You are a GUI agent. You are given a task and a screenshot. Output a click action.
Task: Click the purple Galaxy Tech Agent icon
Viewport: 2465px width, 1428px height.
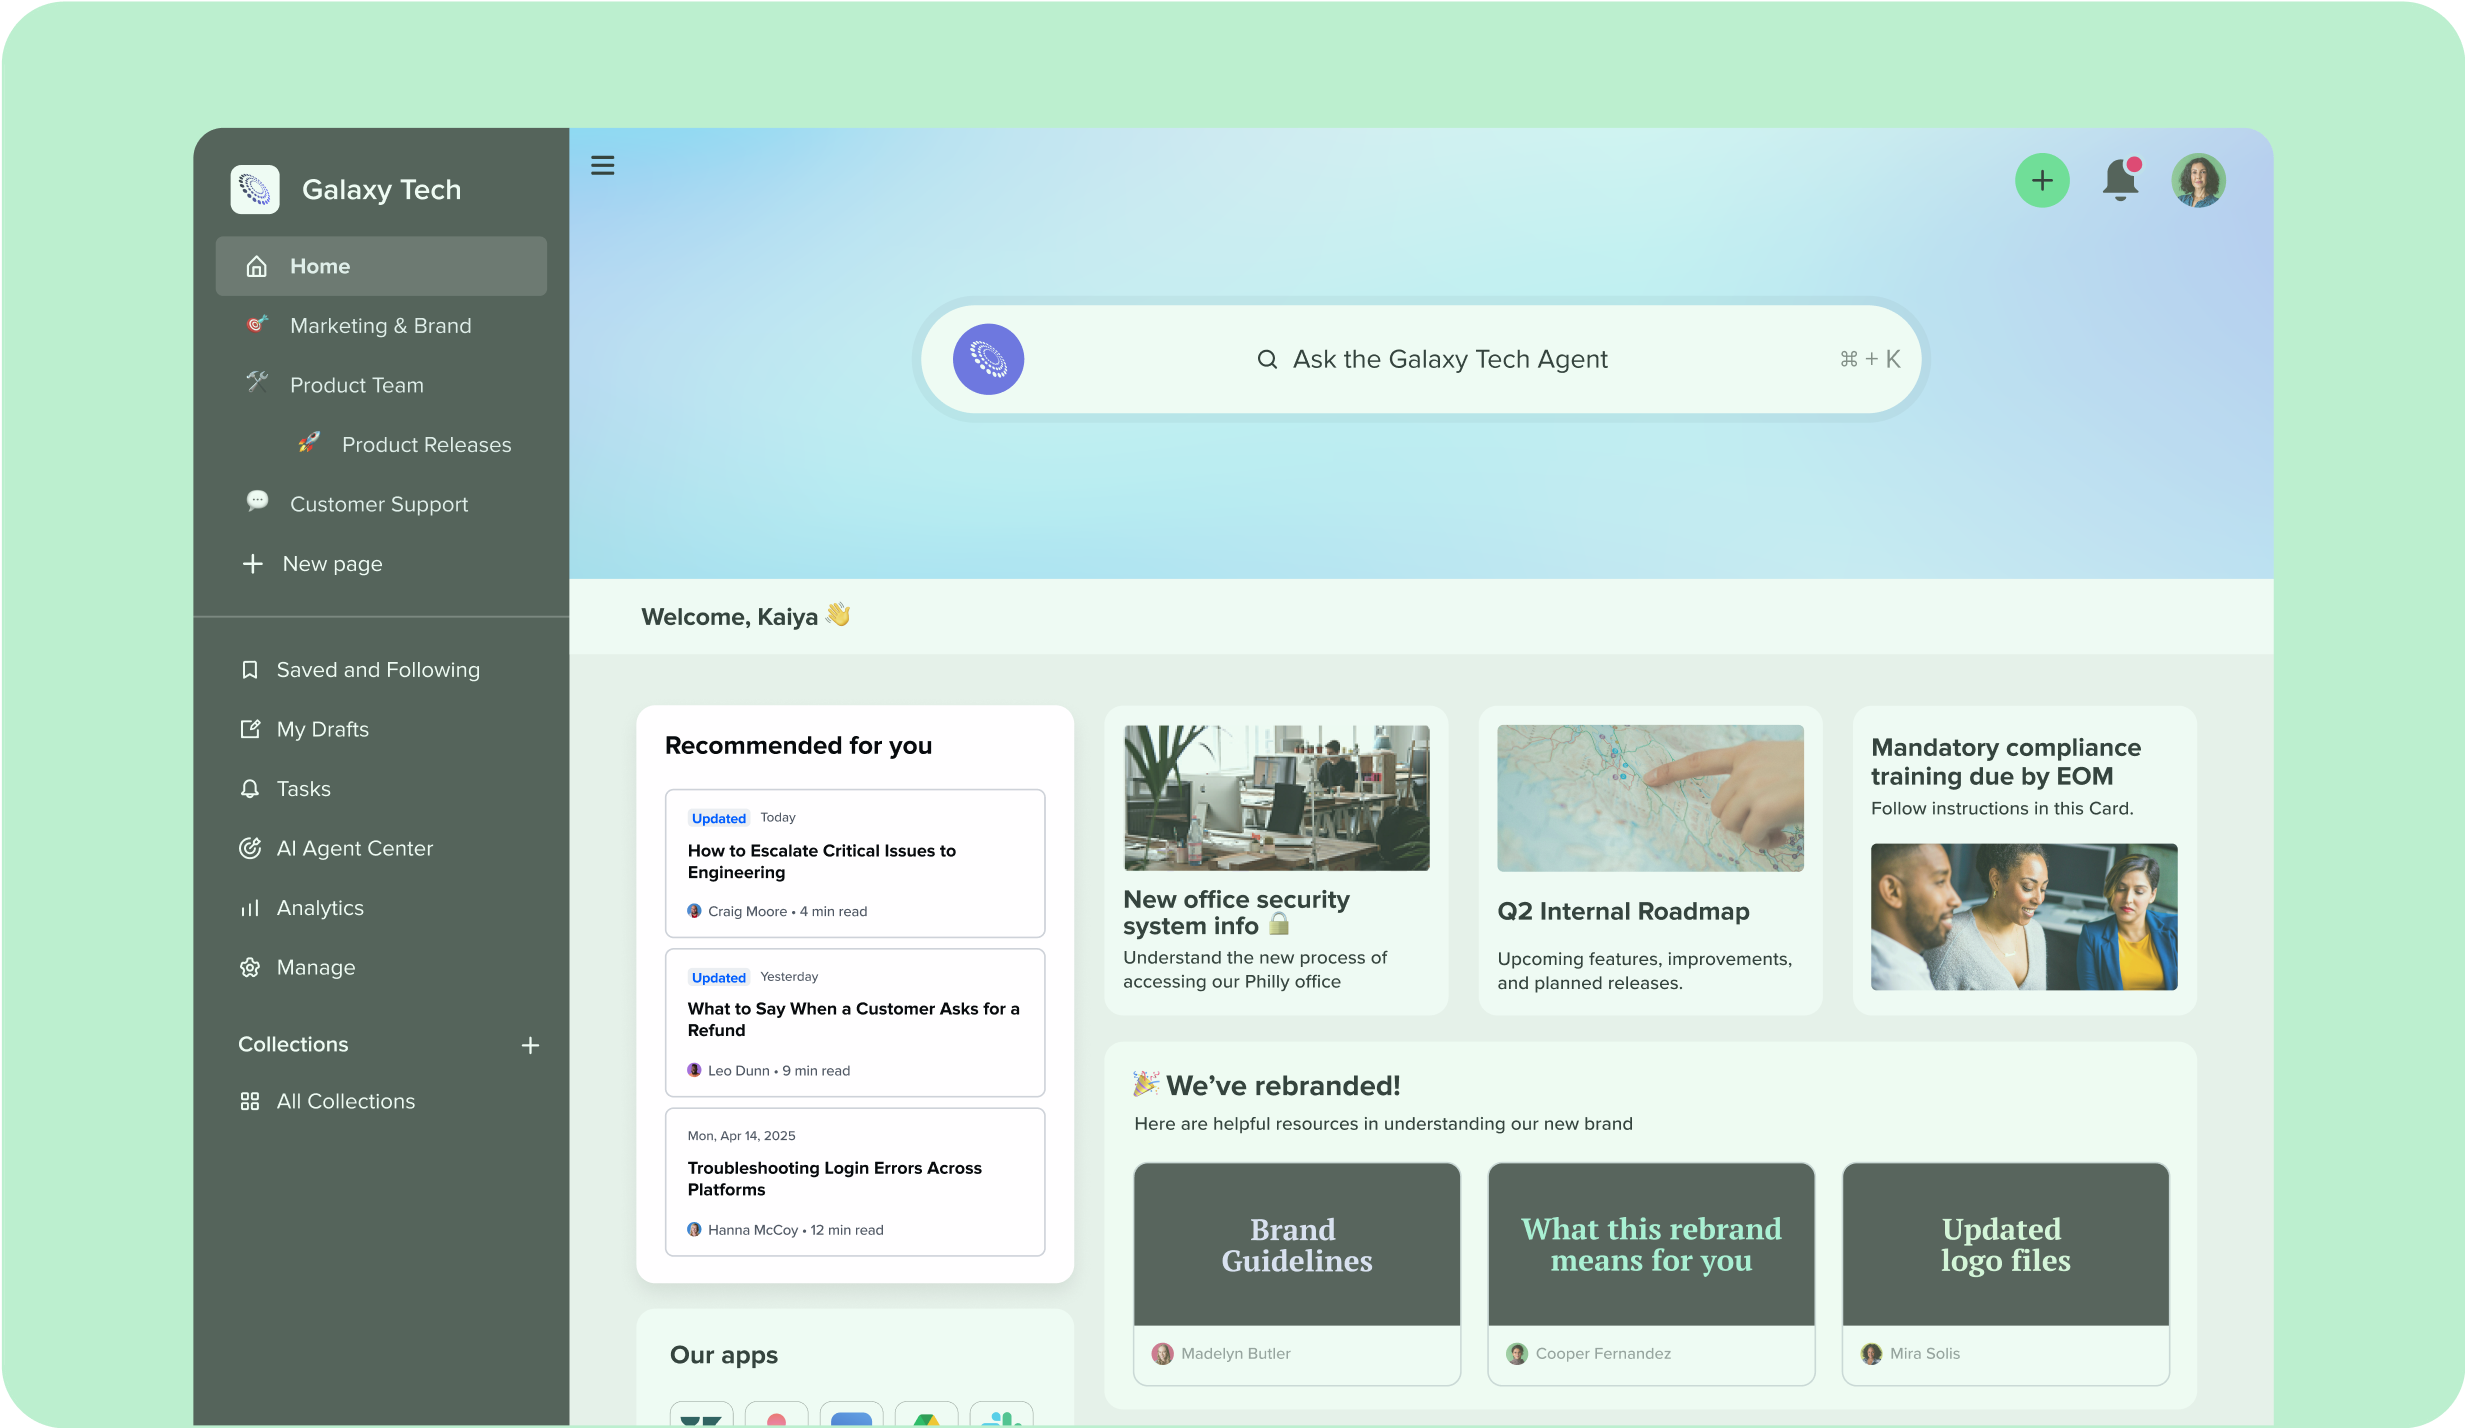click(988, 359)
